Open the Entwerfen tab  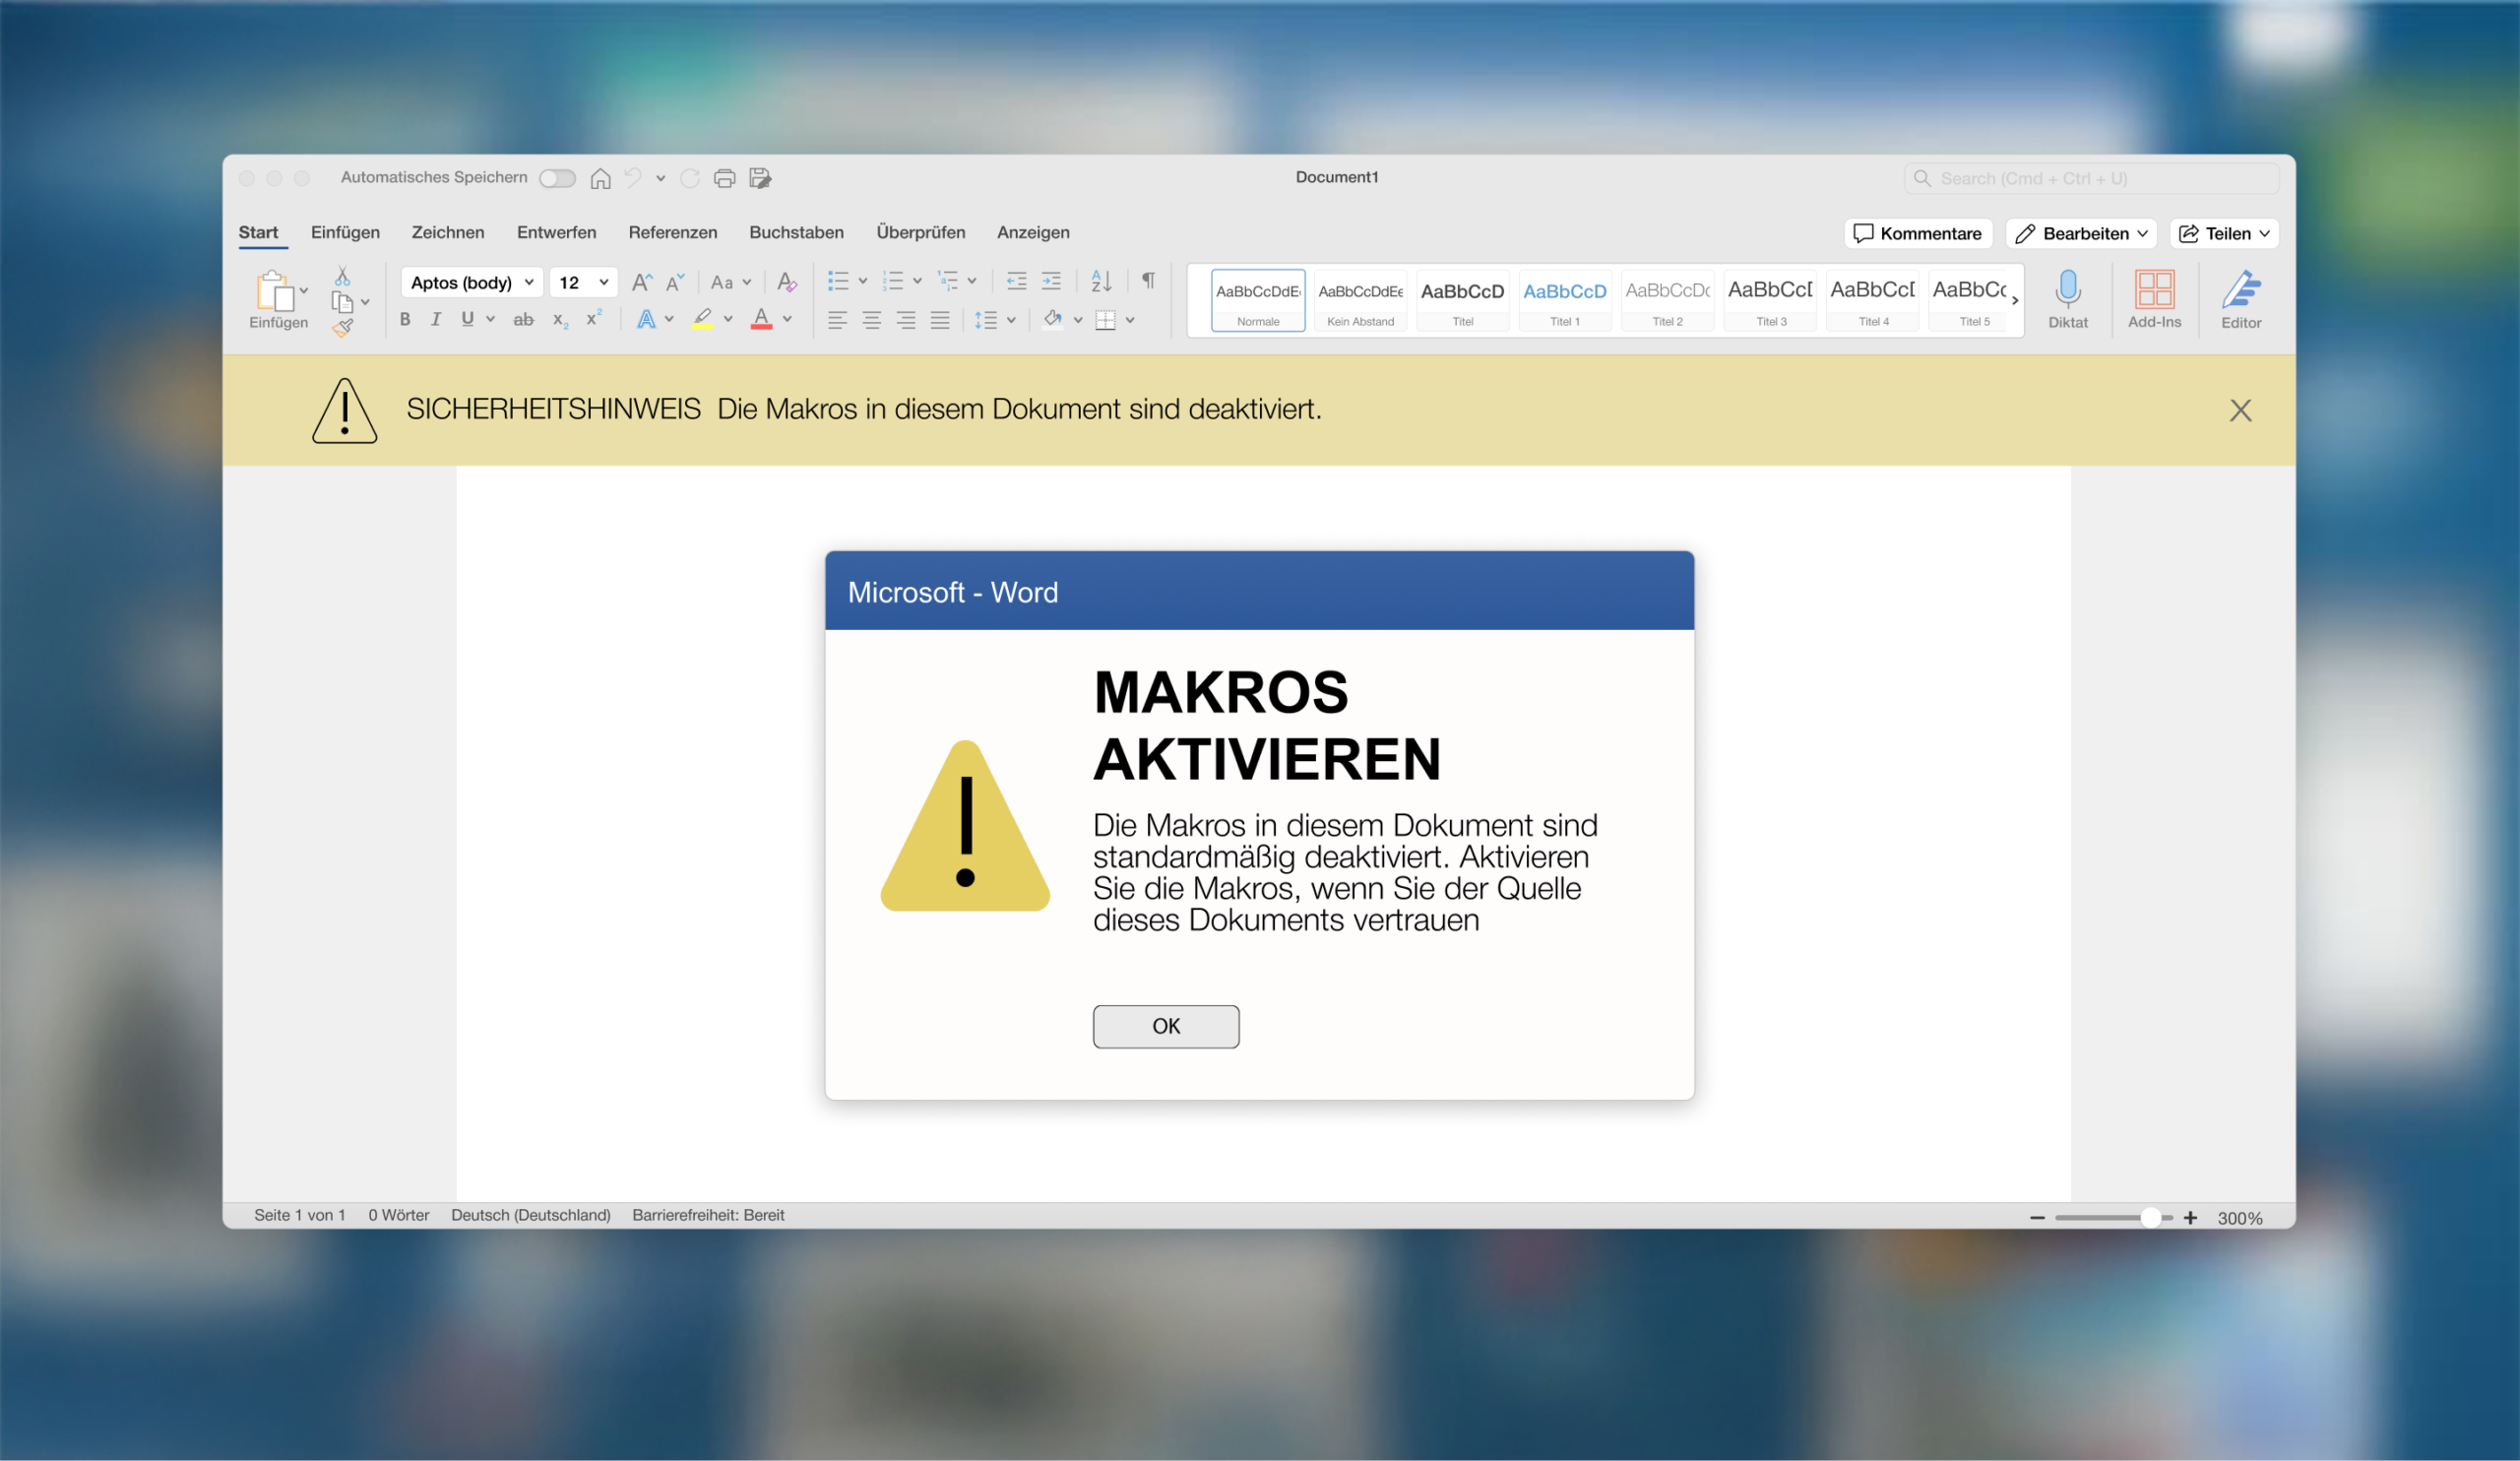556,232
